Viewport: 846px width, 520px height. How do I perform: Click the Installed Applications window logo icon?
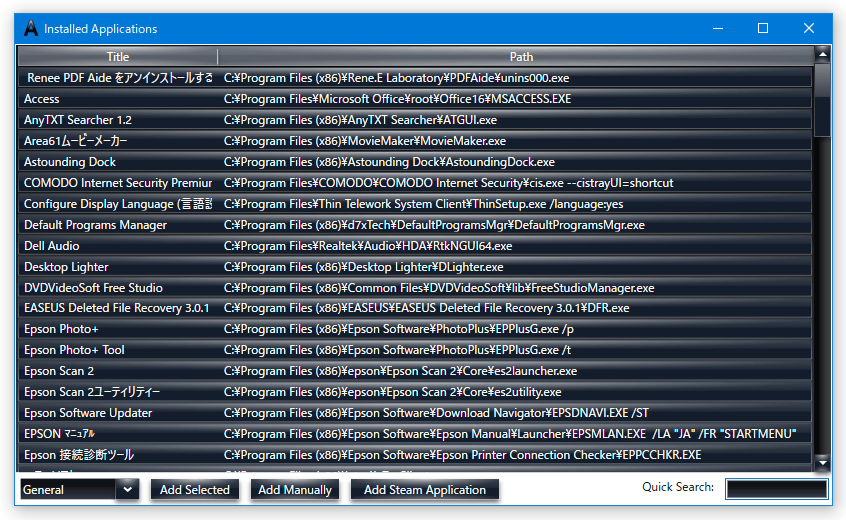pos(31,29)
